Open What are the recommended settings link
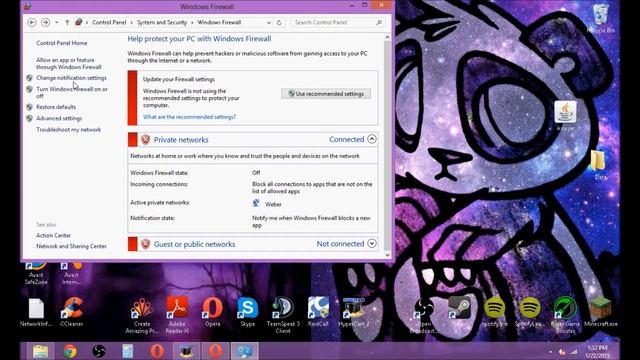Image resolution: width=640 pixels, height=360 pixels. (189, 117)
